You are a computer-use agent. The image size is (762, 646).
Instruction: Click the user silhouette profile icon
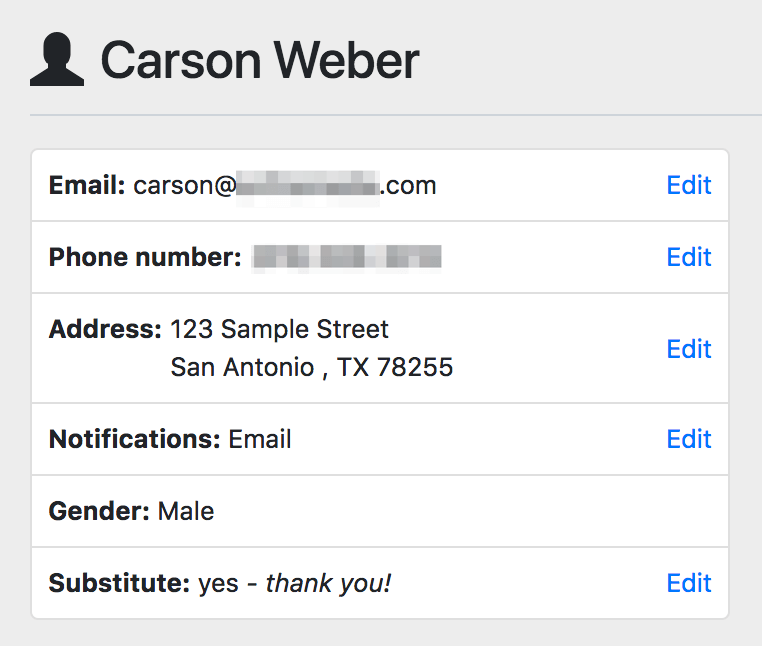[x=57, y=61]
